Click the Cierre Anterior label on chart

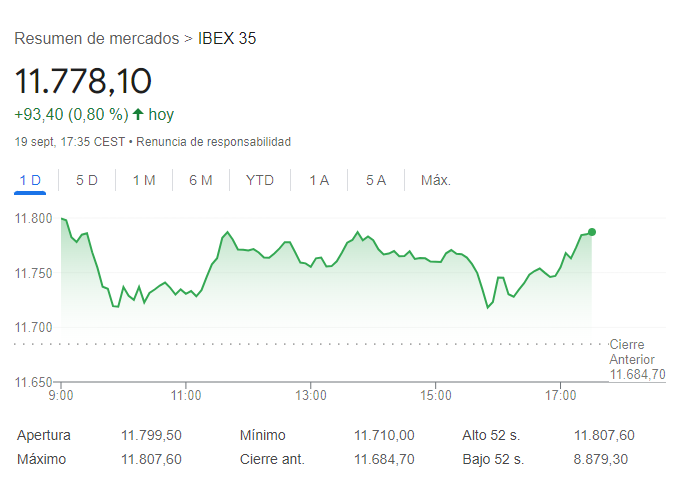pyautogui.click(x=632, y=352)
